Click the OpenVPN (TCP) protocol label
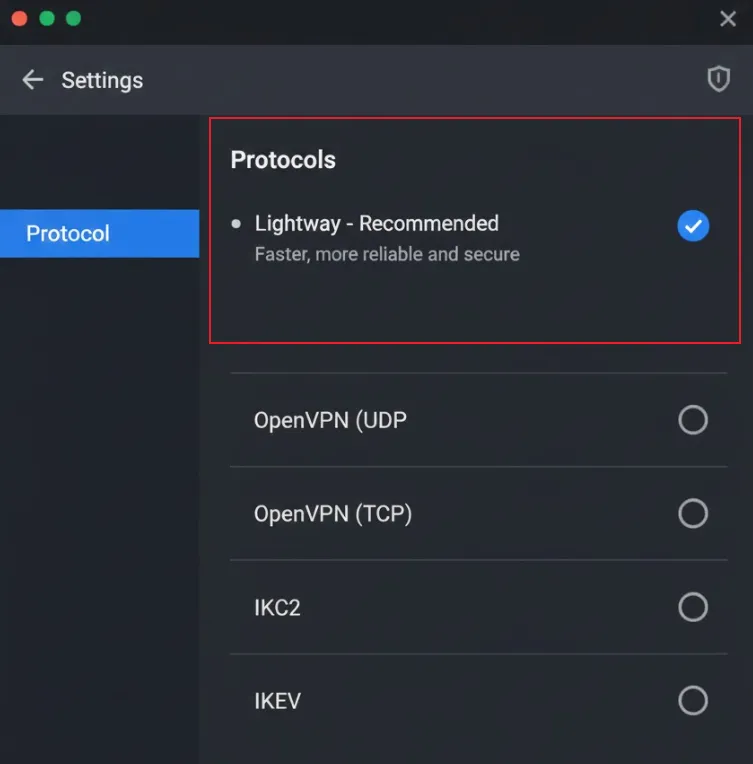 (x=333, y=514)
